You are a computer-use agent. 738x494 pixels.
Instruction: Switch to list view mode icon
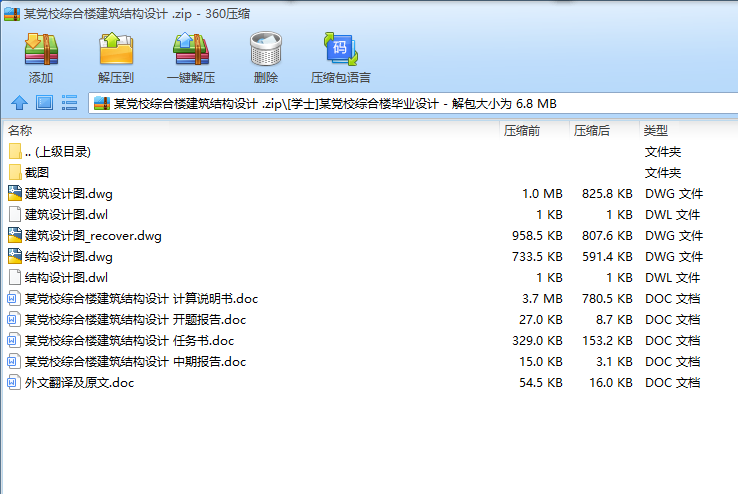(69, 103)
